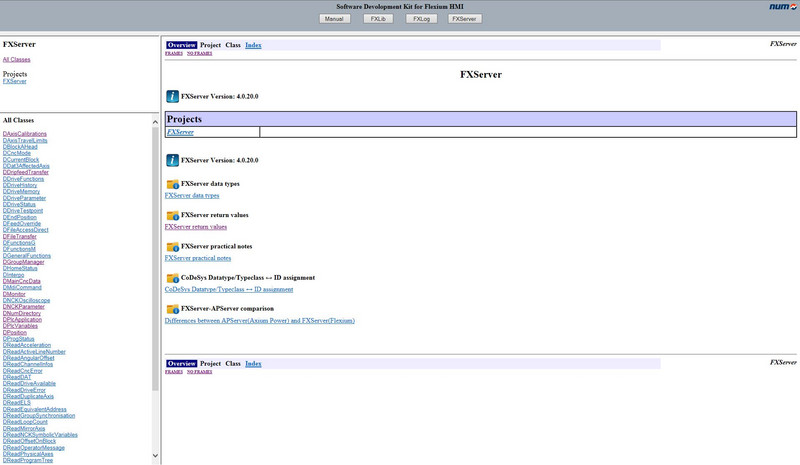Open the All Classes link in the upper-left frame
Viewport: 800px width, 465px height.
(x=17, y=59)
